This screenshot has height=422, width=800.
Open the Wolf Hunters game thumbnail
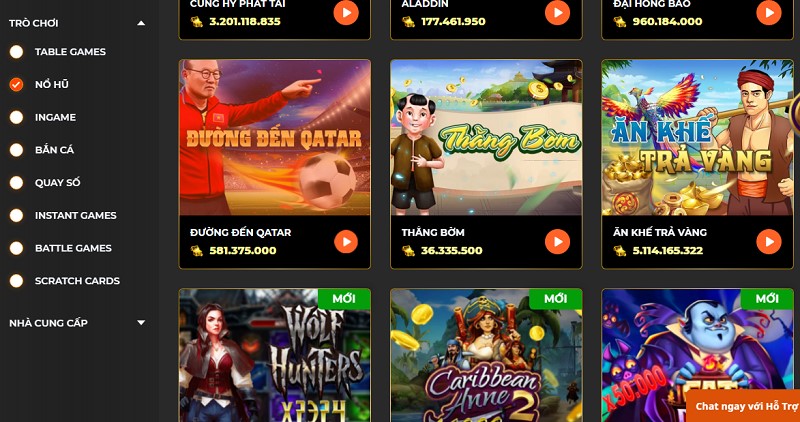(274, 356)
